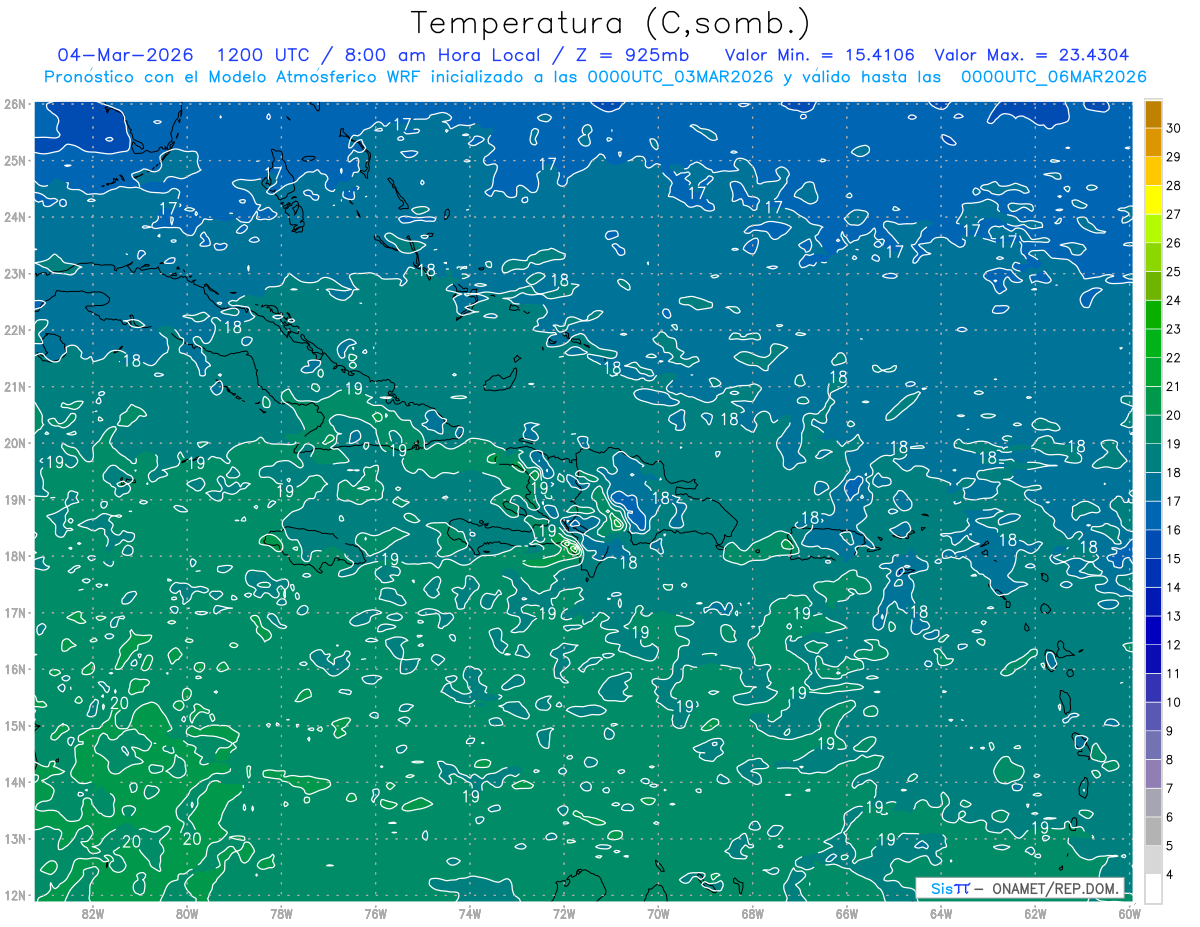Click the valid-until time '0000UTC_06MAR2026'
The height and width of the screenshot is (927, 1200).
click(x=1053, y=77)
